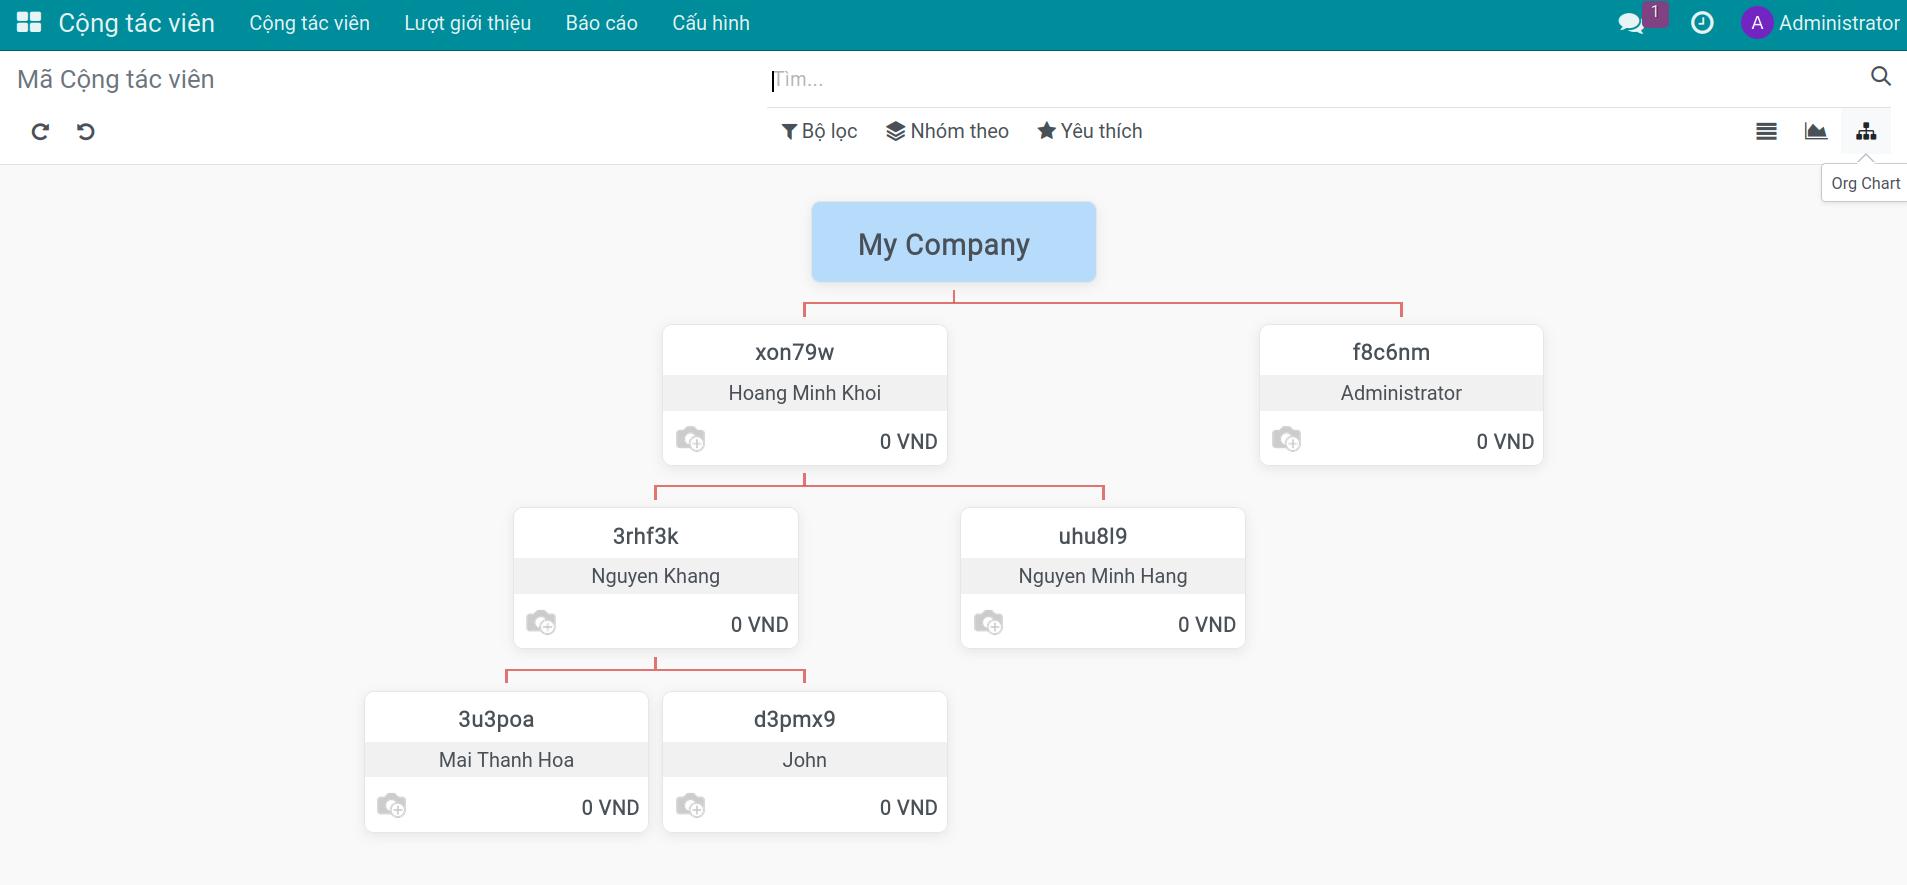Switch to Org Chart view

tap(1866, 131)
